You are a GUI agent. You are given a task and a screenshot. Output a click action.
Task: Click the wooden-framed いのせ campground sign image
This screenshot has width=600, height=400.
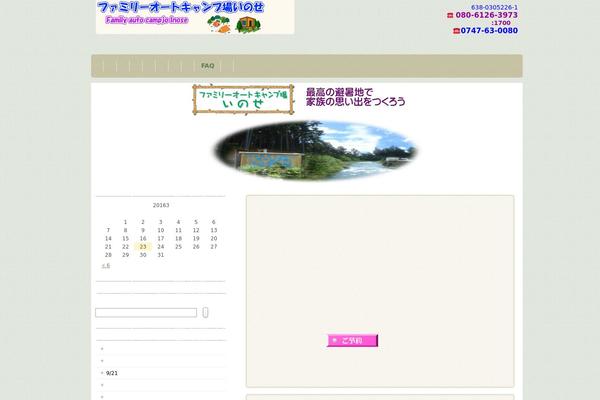click(243, 100)
